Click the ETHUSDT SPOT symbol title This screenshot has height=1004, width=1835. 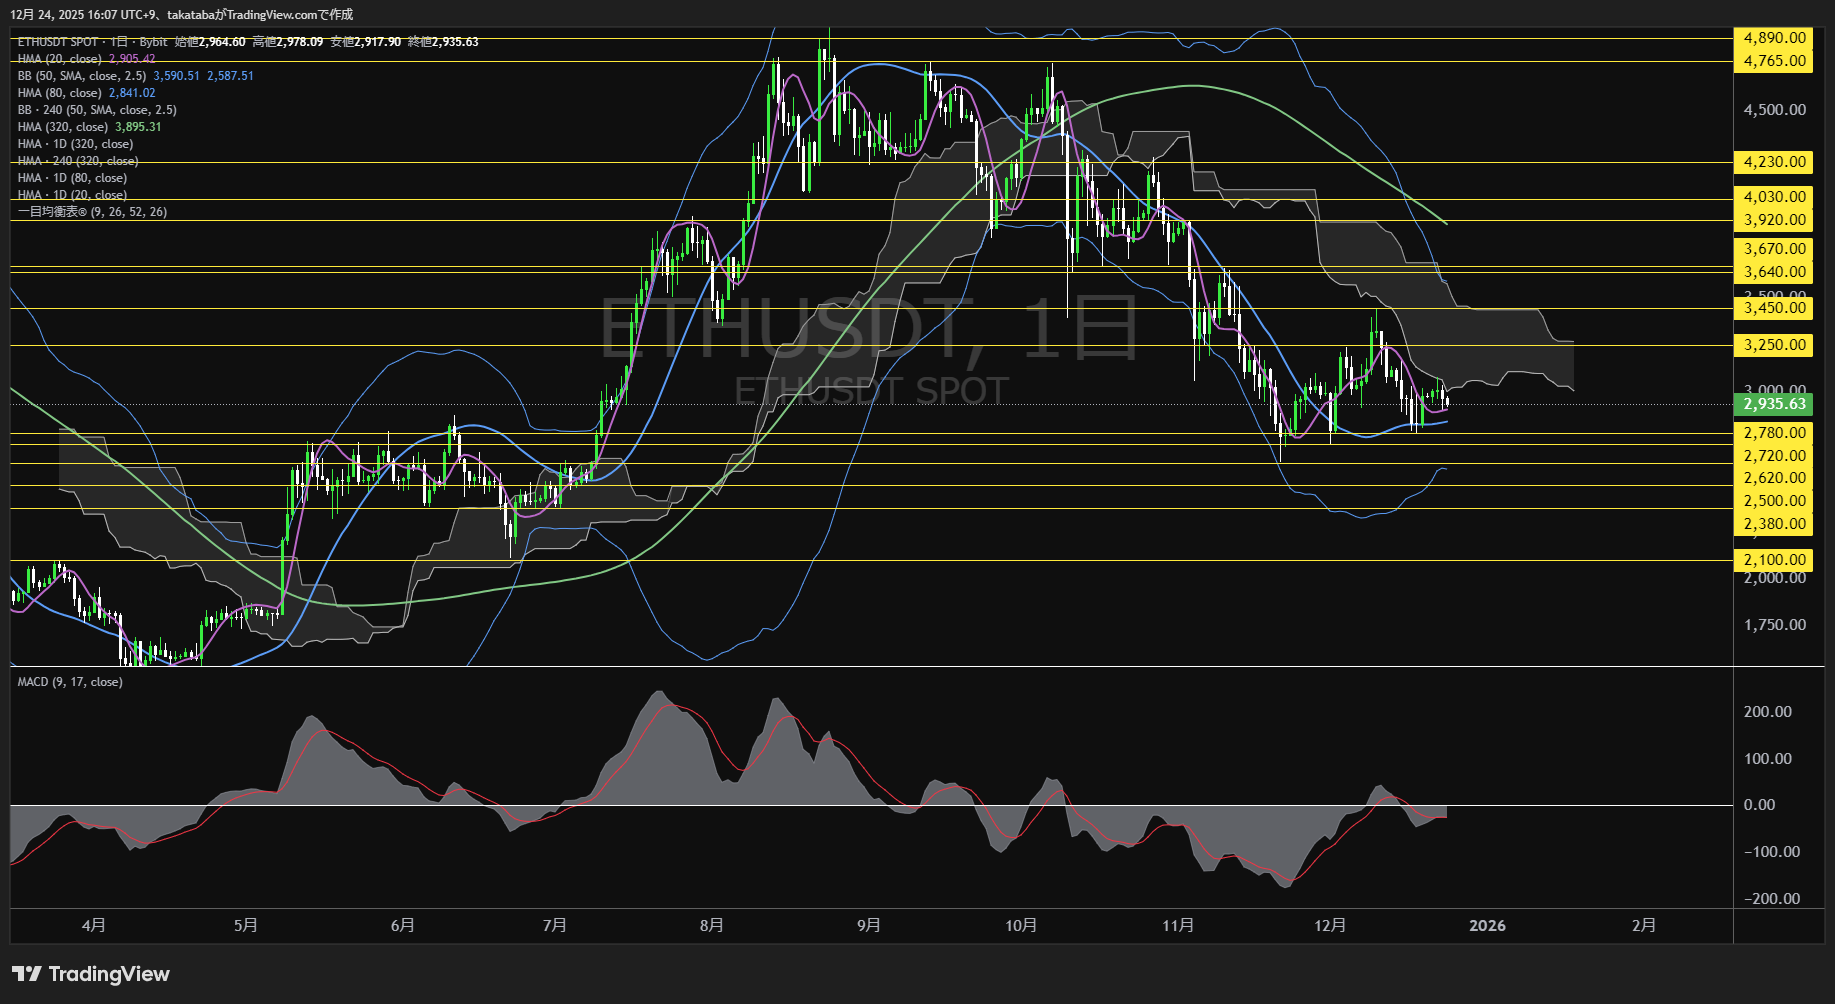click(x=58, y=42)
